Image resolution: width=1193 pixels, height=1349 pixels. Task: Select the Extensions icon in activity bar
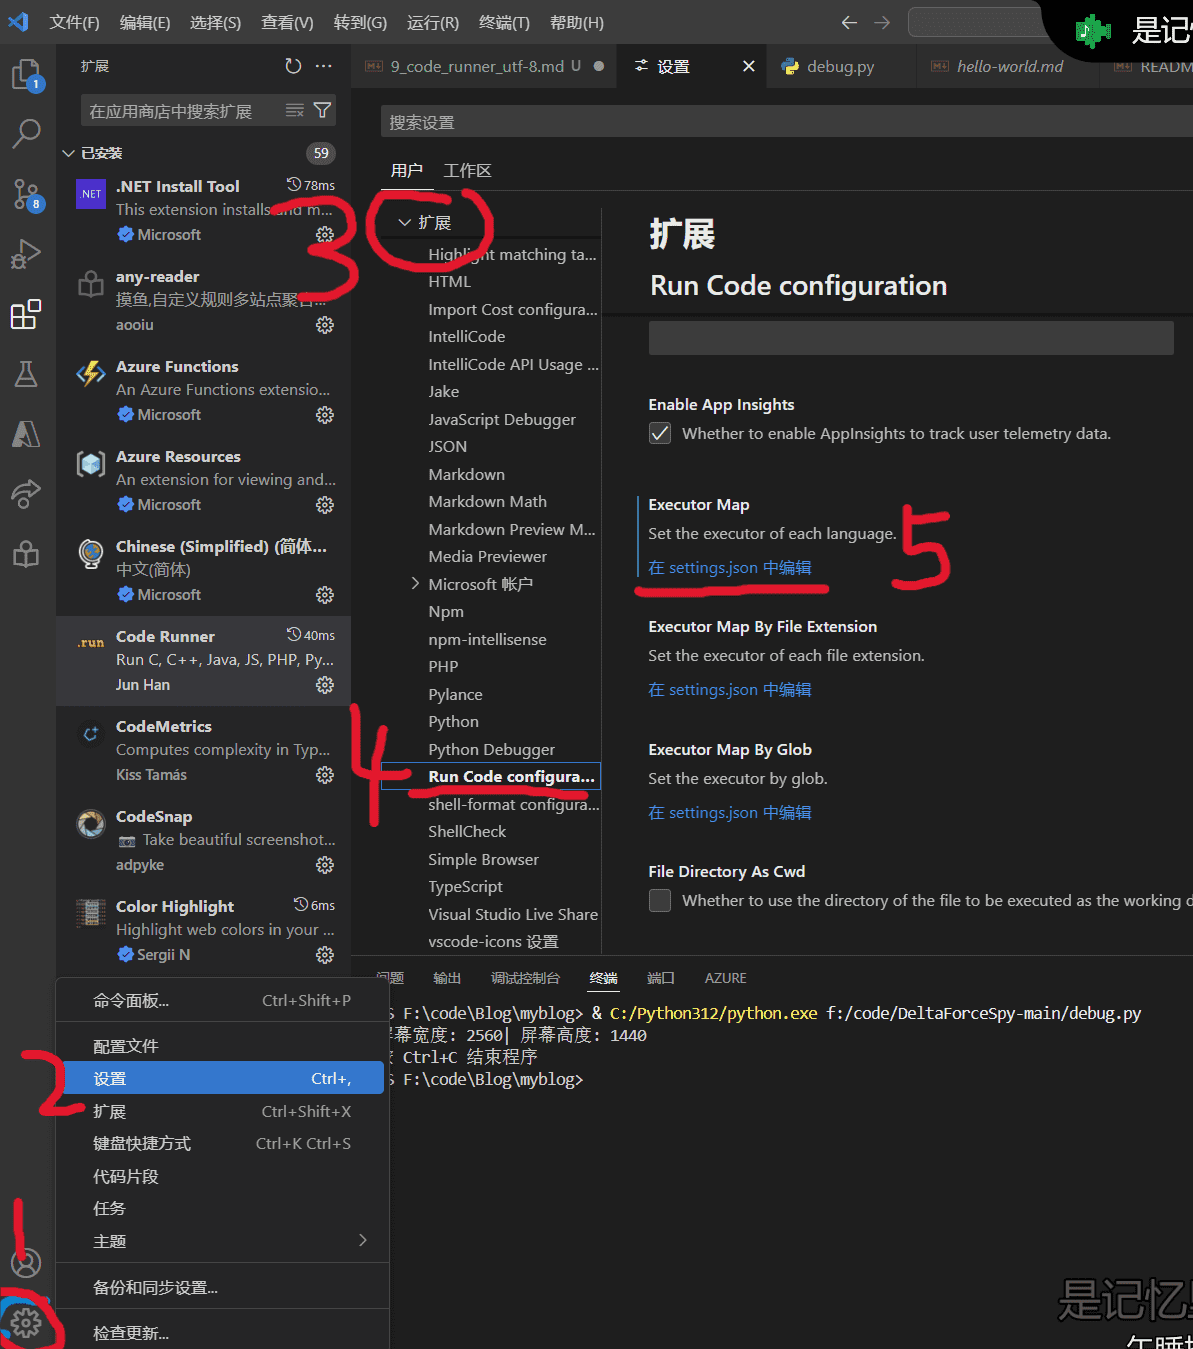click(26, 314)
